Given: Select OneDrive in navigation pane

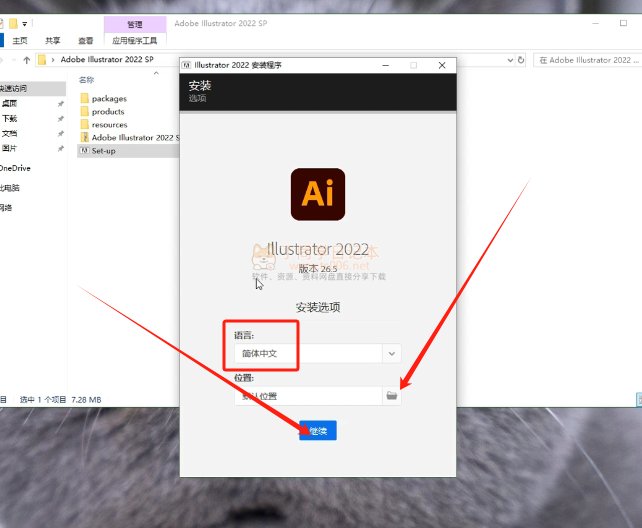Looking at the screenshot, I should tap(15, 168).
